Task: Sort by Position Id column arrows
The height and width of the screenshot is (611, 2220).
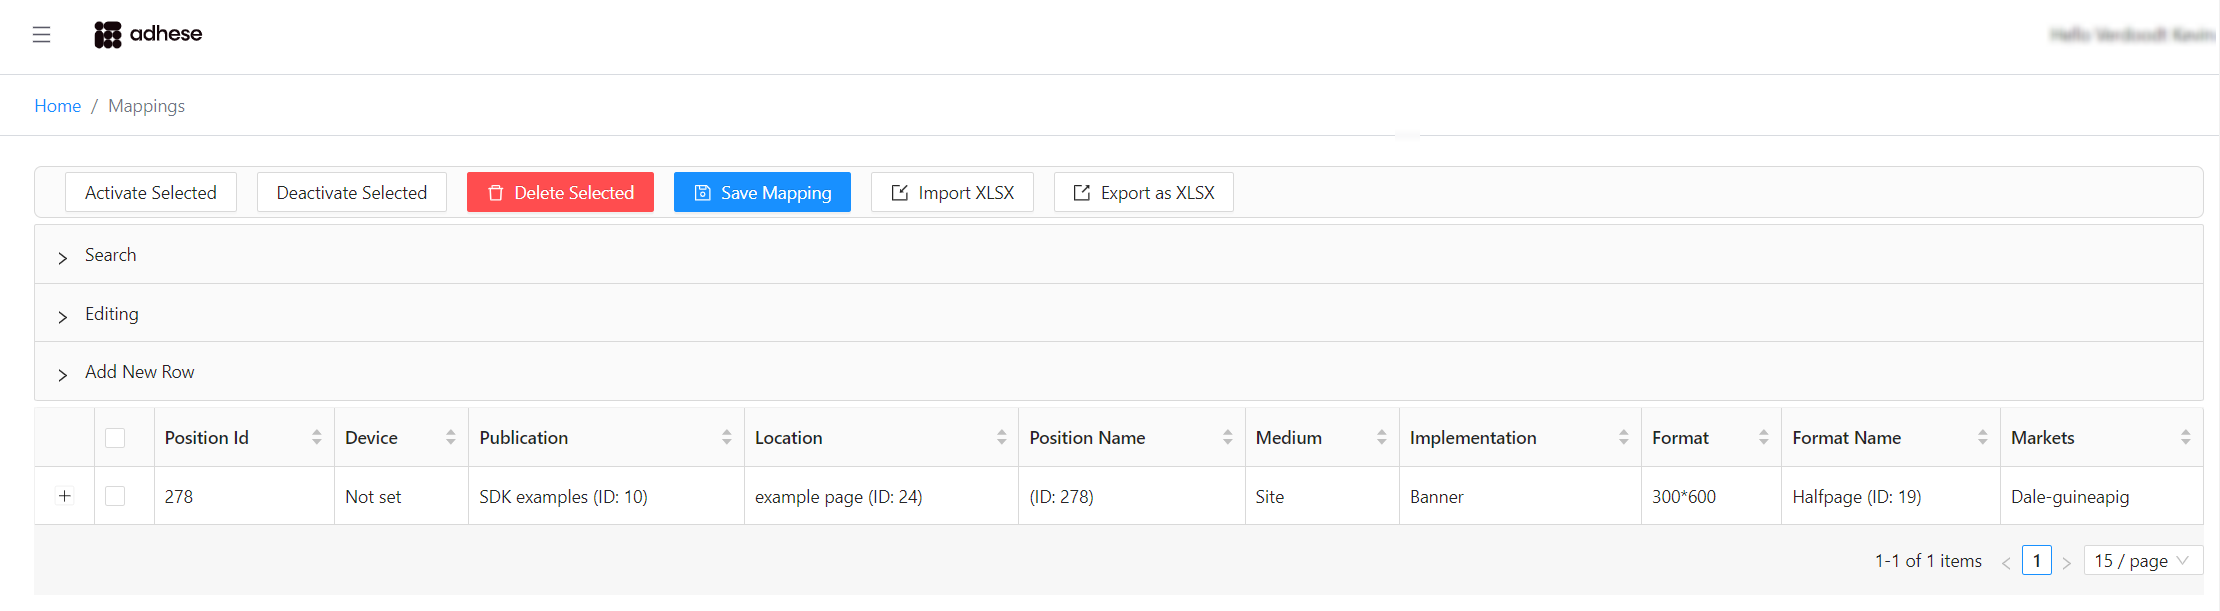Action: click(316, 437)
